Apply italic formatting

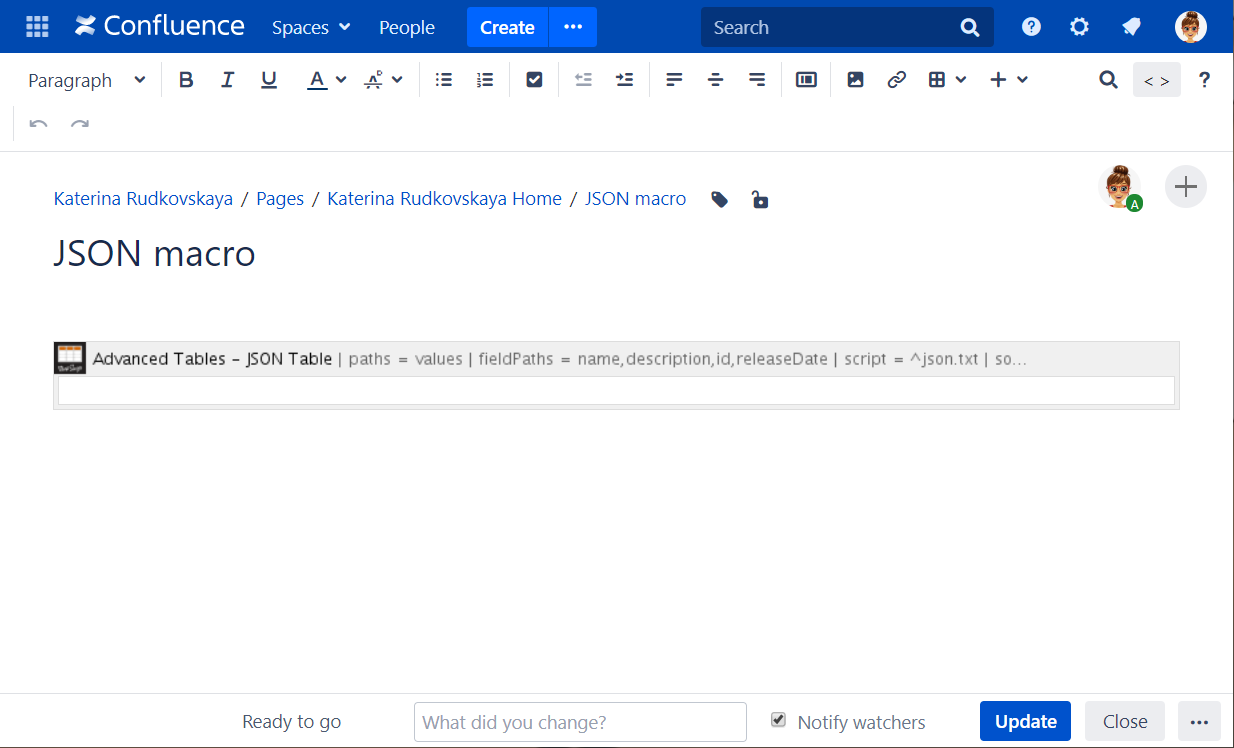[227, 80]
